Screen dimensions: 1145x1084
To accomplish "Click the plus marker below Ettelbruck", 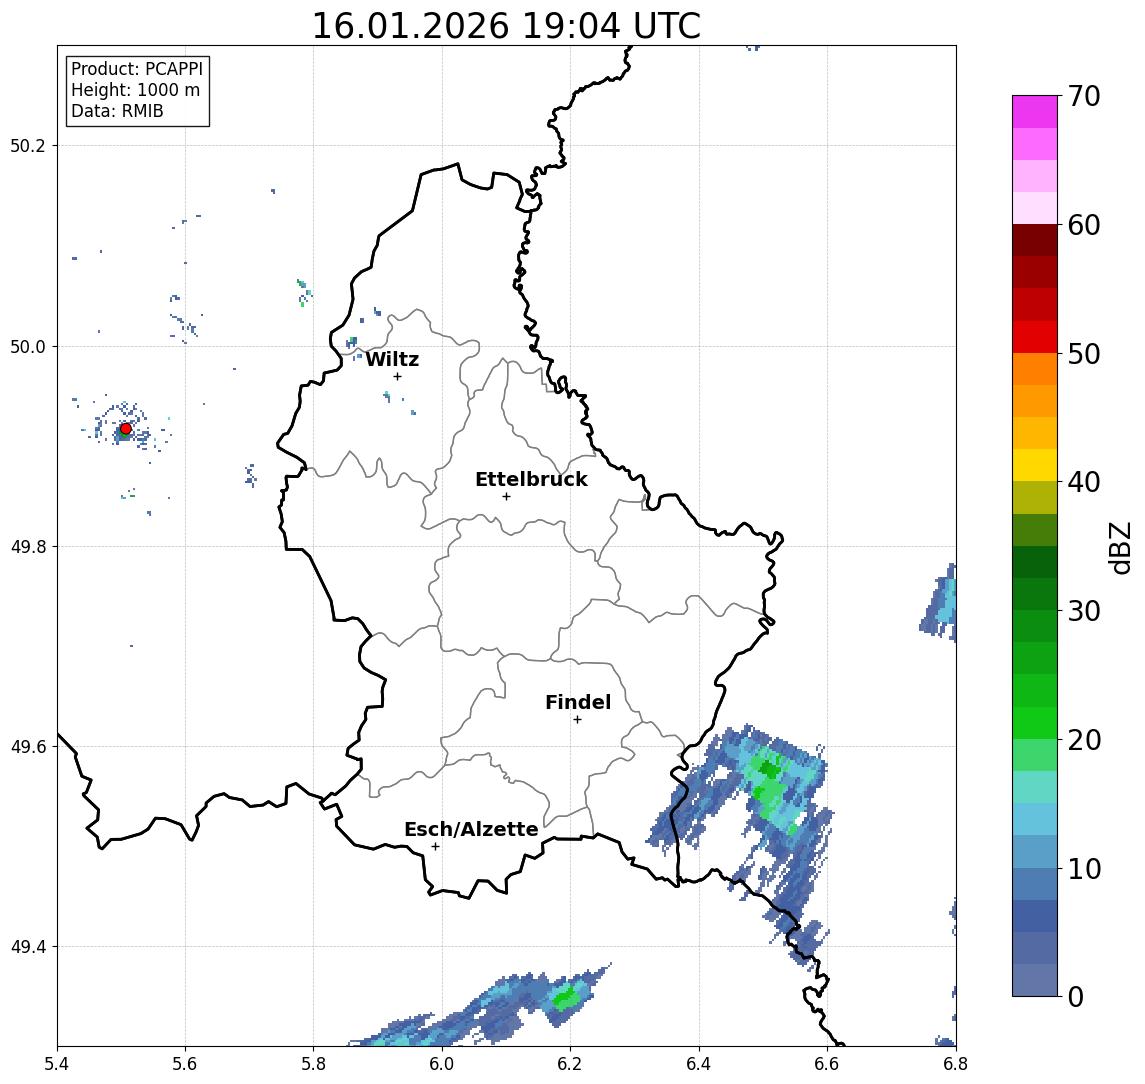I will [x=506, y=497].
